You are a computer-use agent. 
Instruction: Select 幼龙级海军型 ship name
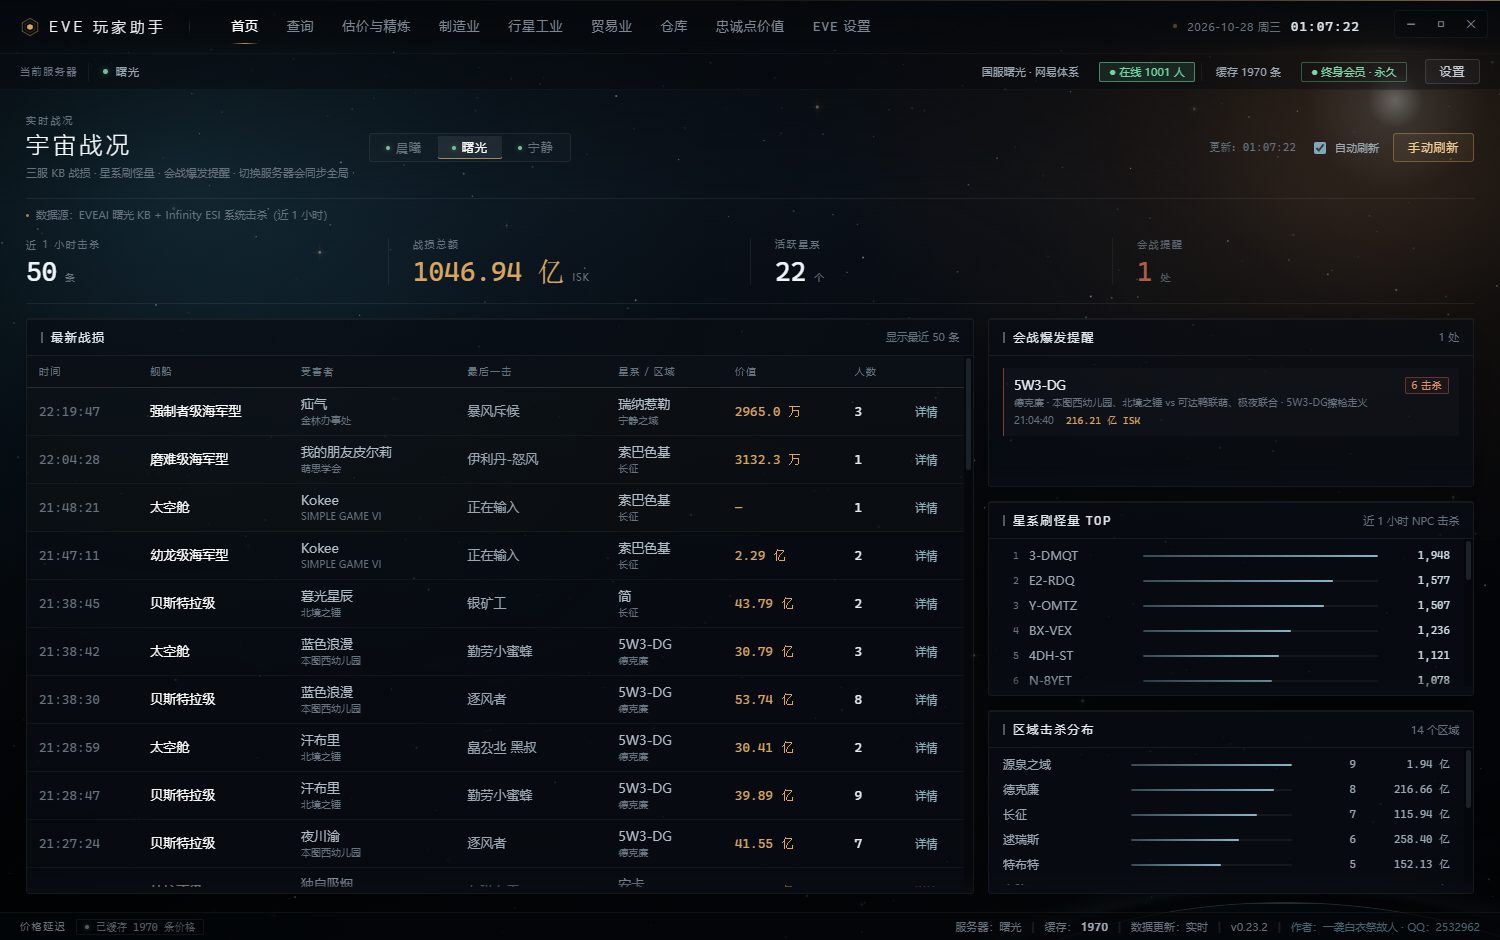189,556
